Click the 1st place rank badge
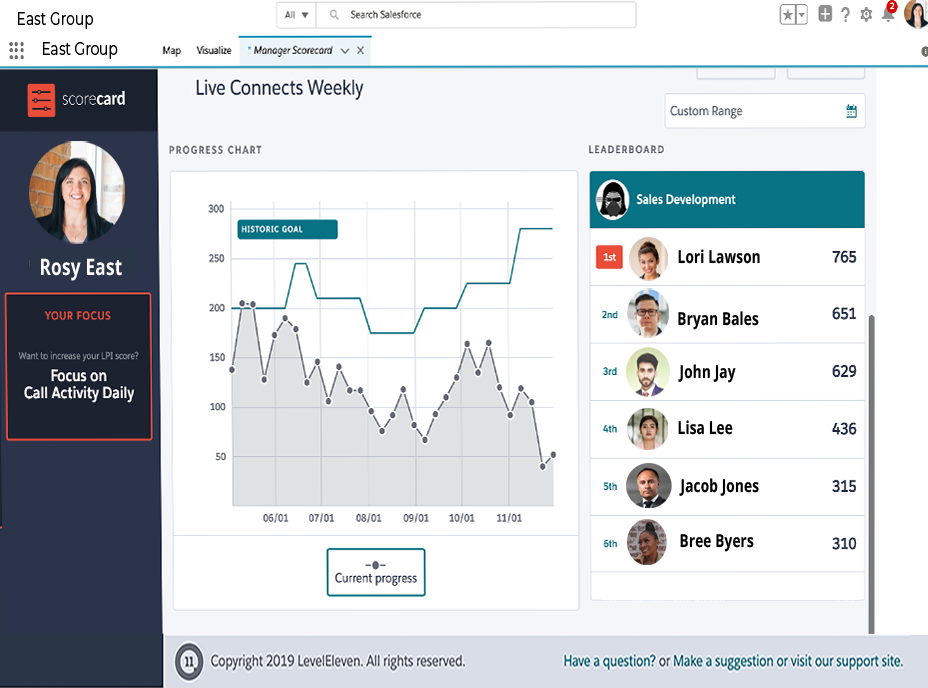This screenshot has width=928, height=688. click(609, 257)
